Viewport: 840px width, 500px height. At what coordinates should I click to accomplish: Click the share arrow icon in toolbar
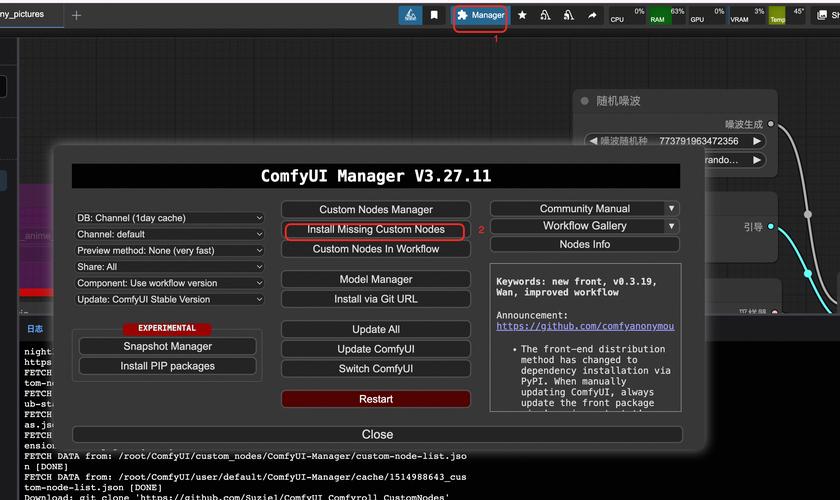[592, 16]
